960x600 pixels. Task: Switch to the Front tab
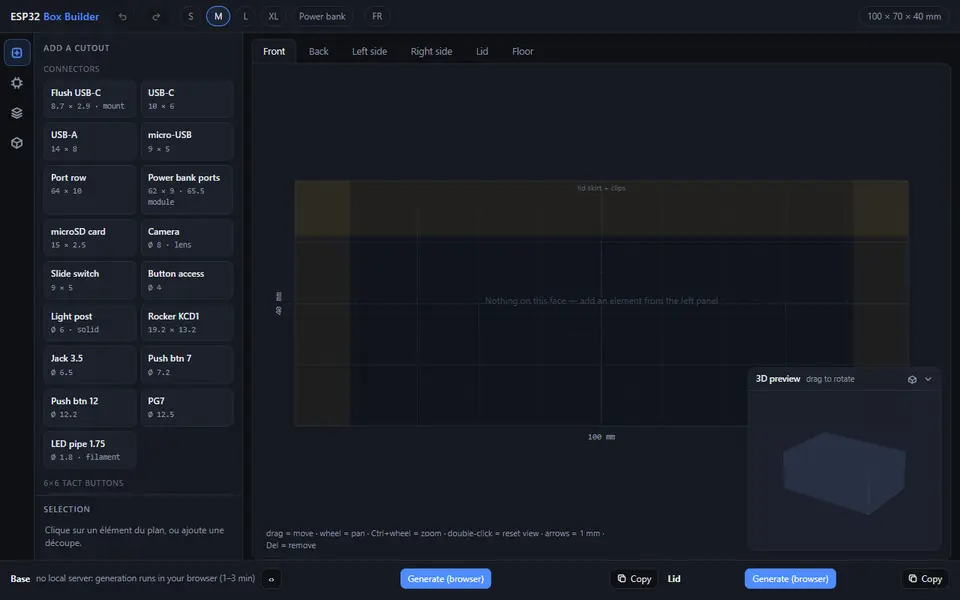274,51
